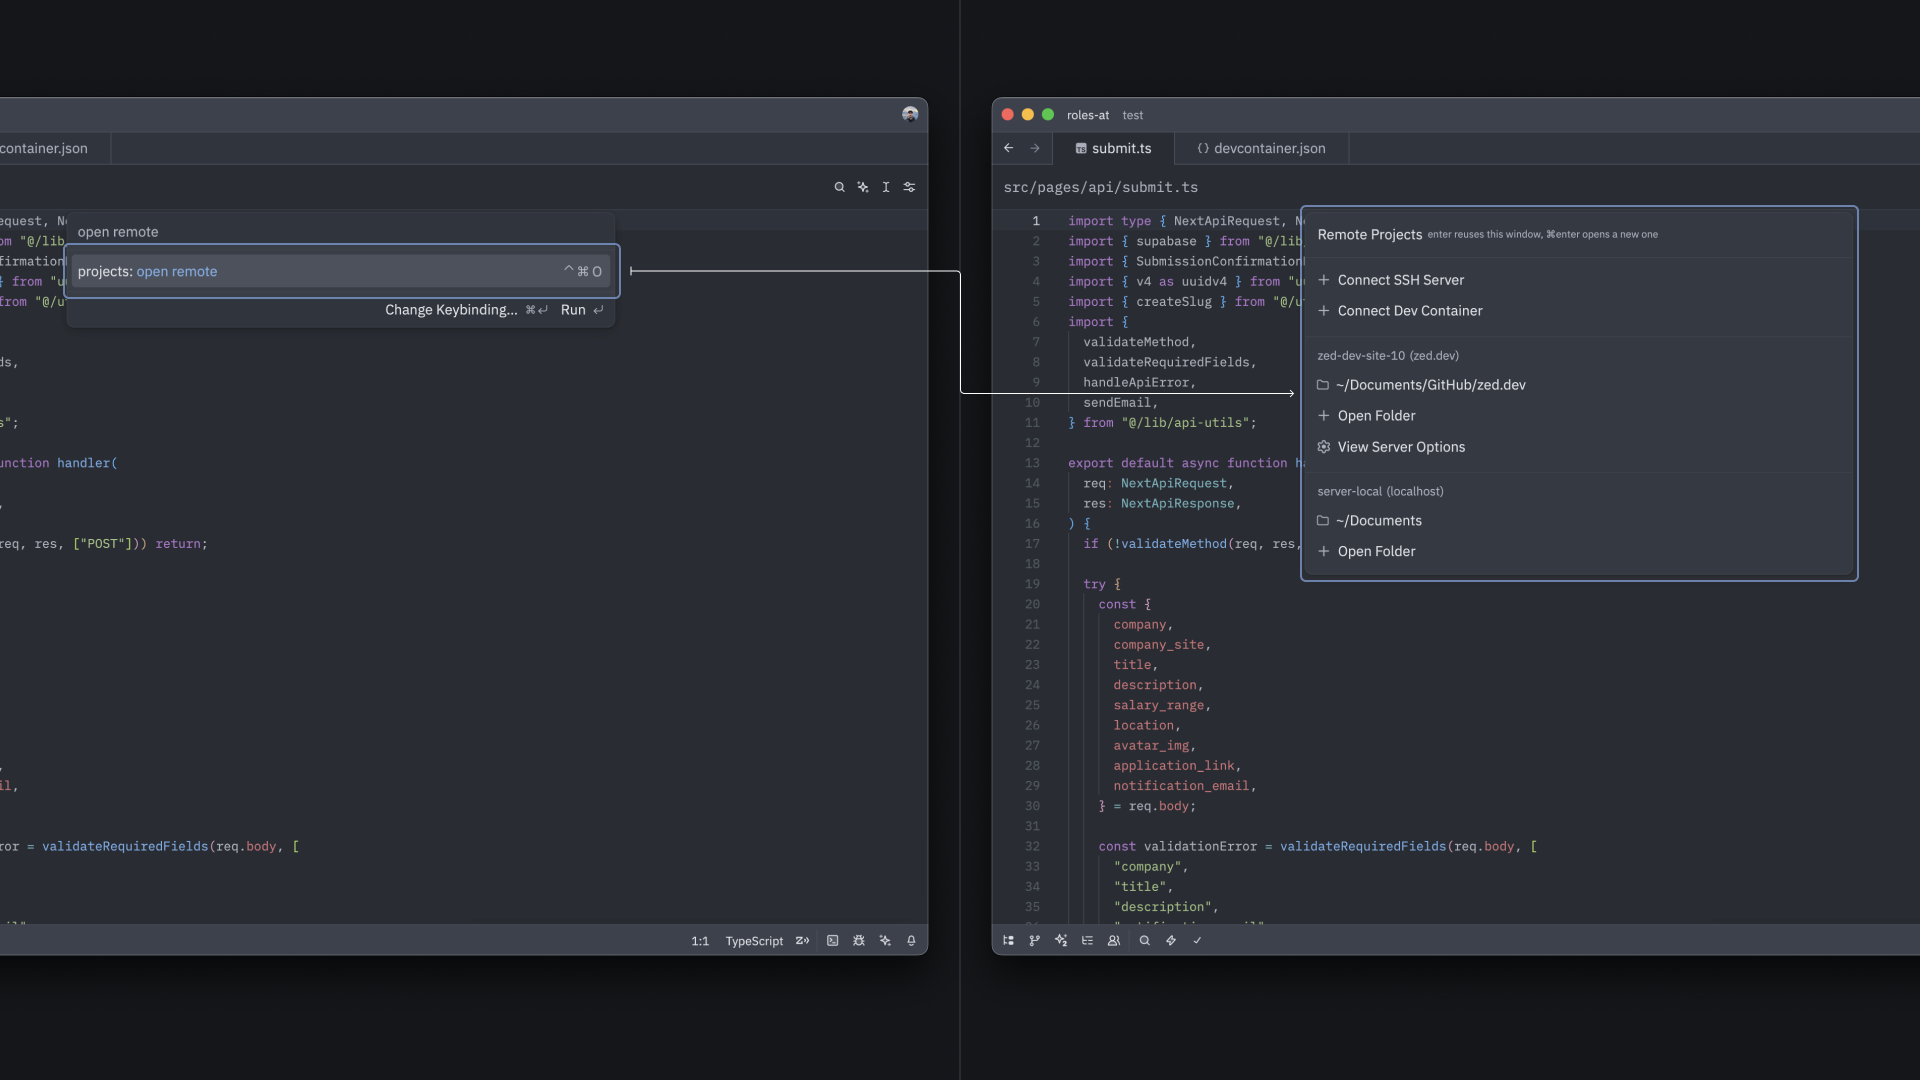Open the git branch panel icon
The width and height of the screenshot is (1920, 1080).
(1034, 941)
